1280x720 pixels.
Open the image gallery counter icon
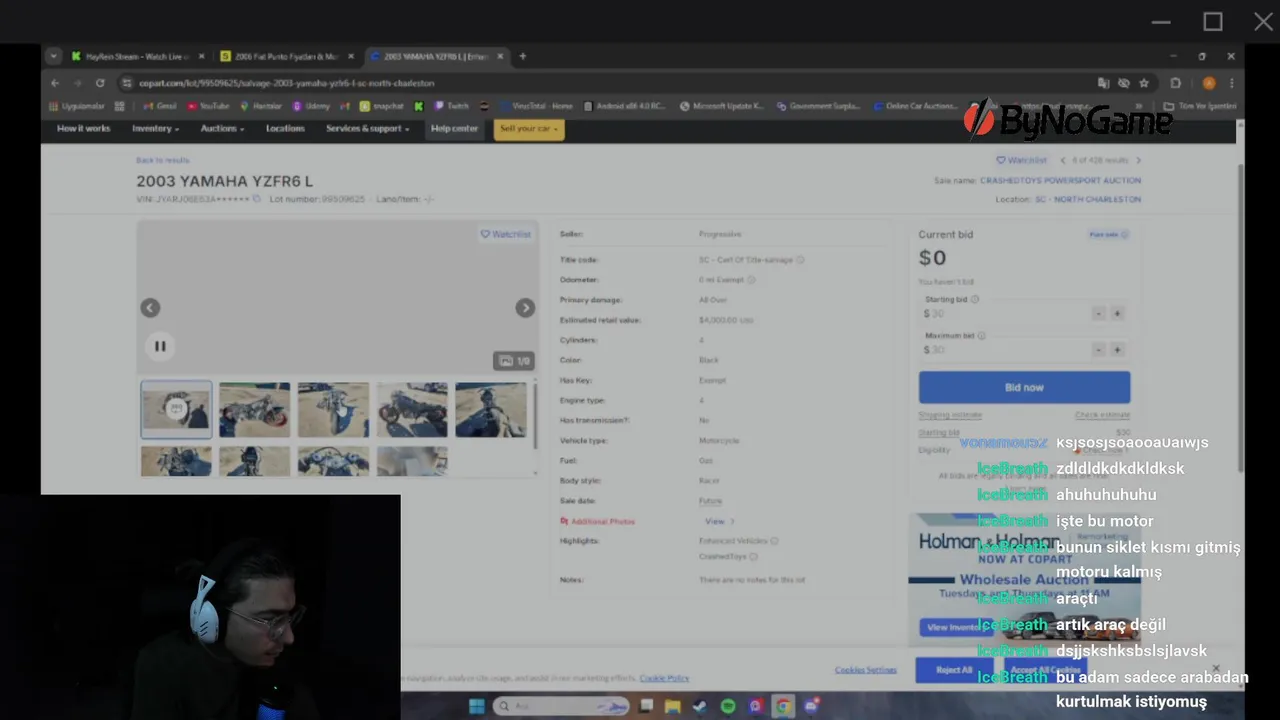point(514,361)
